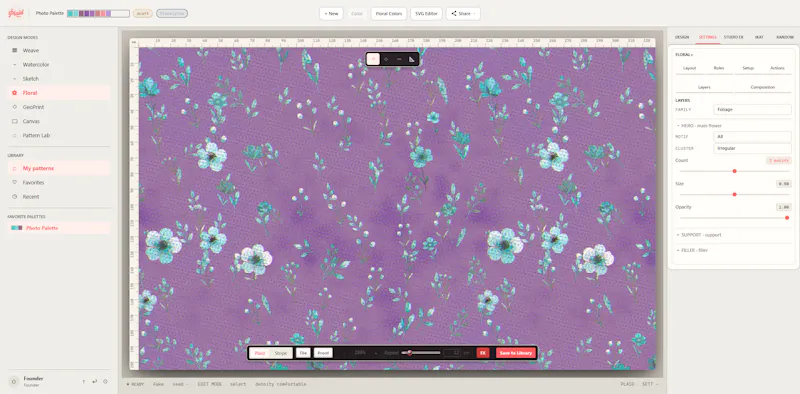Open the Roles sub-tab
The image size is (800, 394).
(x=719, y=68)
